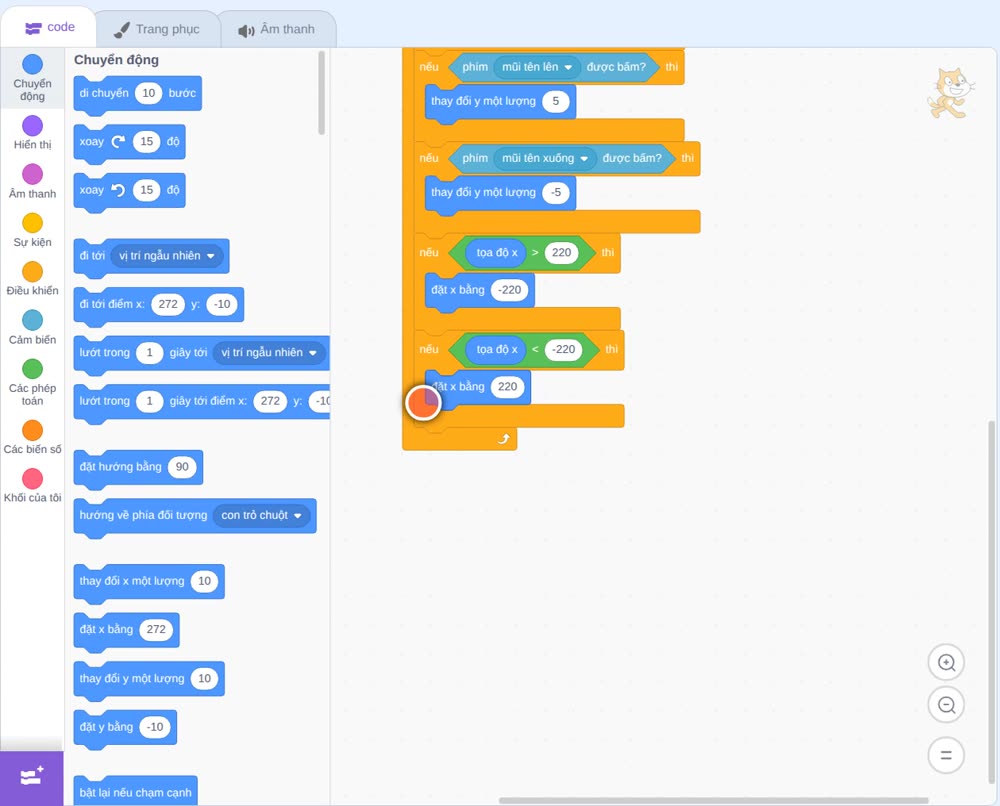
Task: Click the 'di chuyển 10 bước' block
Action: 138,94
